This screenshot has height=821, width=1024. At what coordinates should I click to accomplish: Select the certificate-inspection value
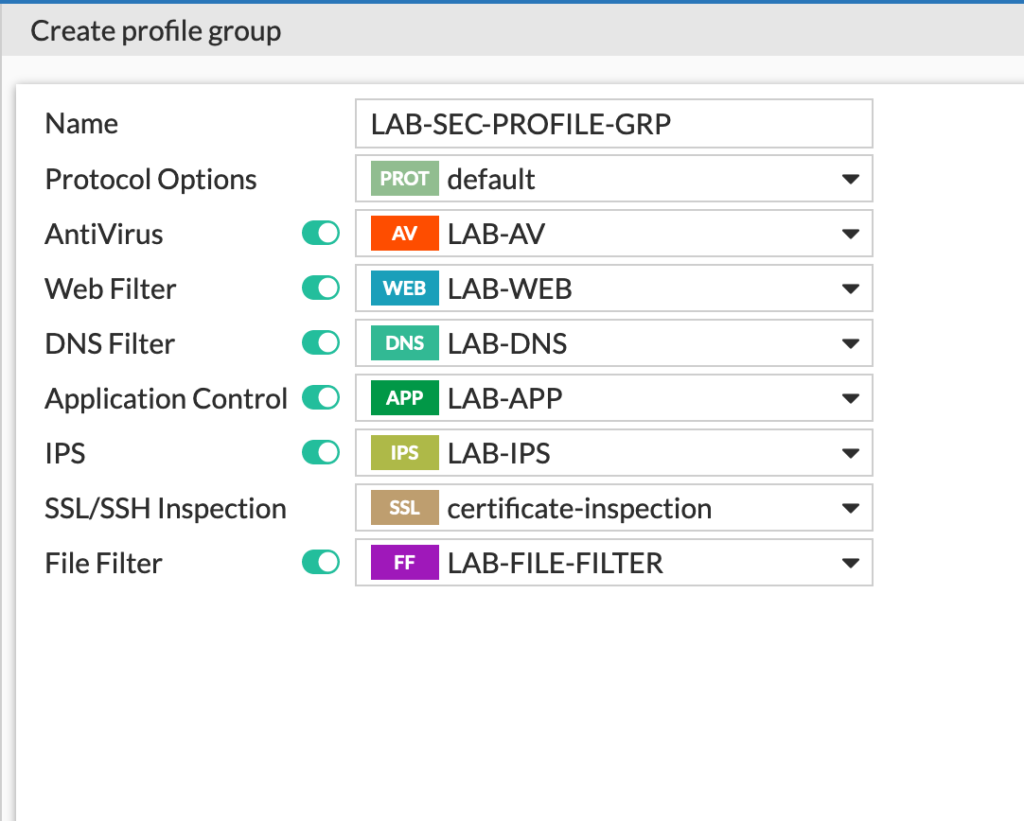coord(579,508)
